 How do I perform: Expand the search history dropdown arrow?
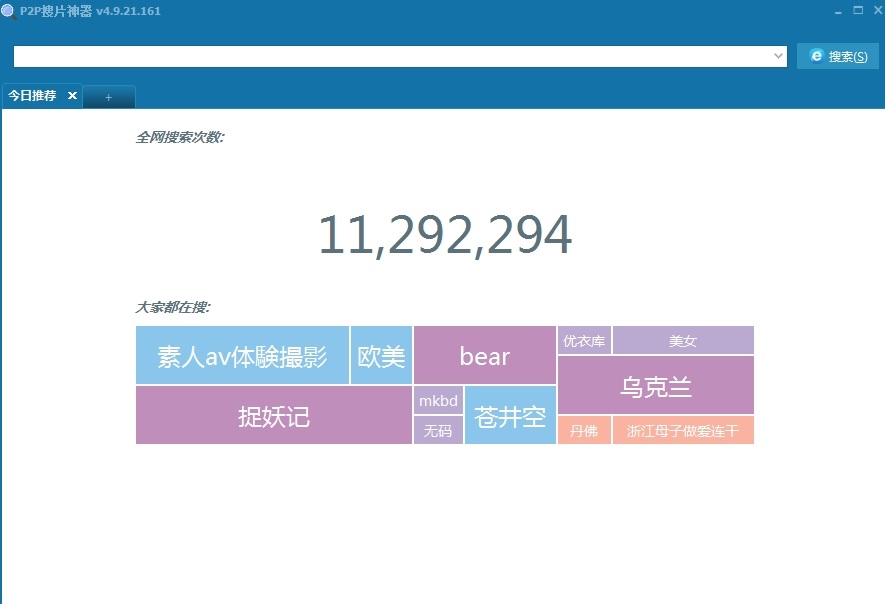[x=779, y=56]
